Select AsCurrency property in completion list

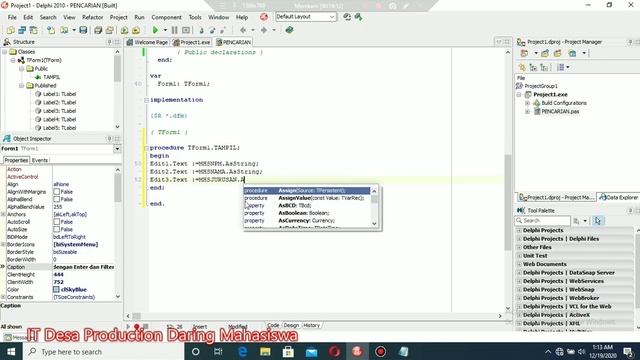click(307, 220)
